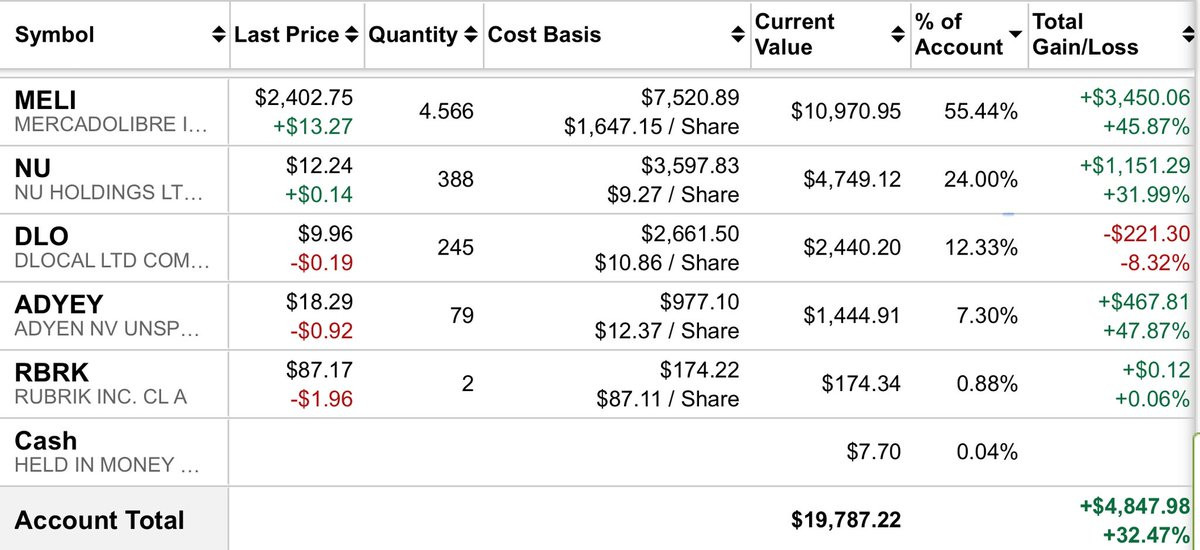Select the RBRK ticker symbol
Image resolution: width=1200 pixels, height=550 pixels.
point(52,373)
